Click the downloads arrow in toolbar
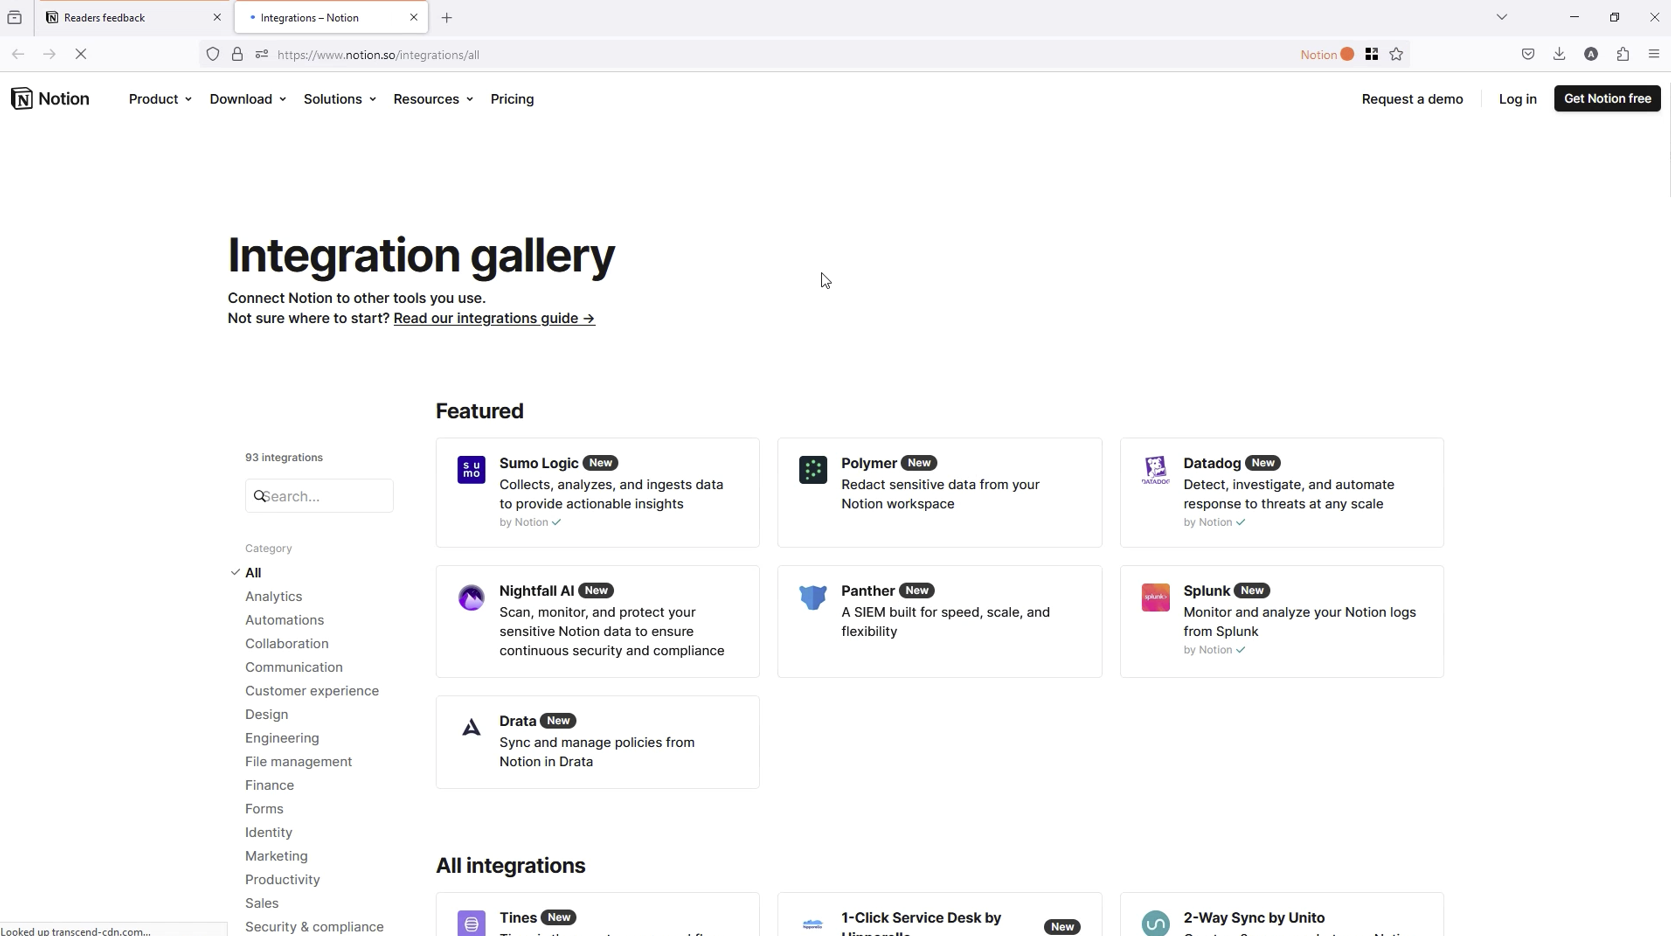 (1559, 55)
